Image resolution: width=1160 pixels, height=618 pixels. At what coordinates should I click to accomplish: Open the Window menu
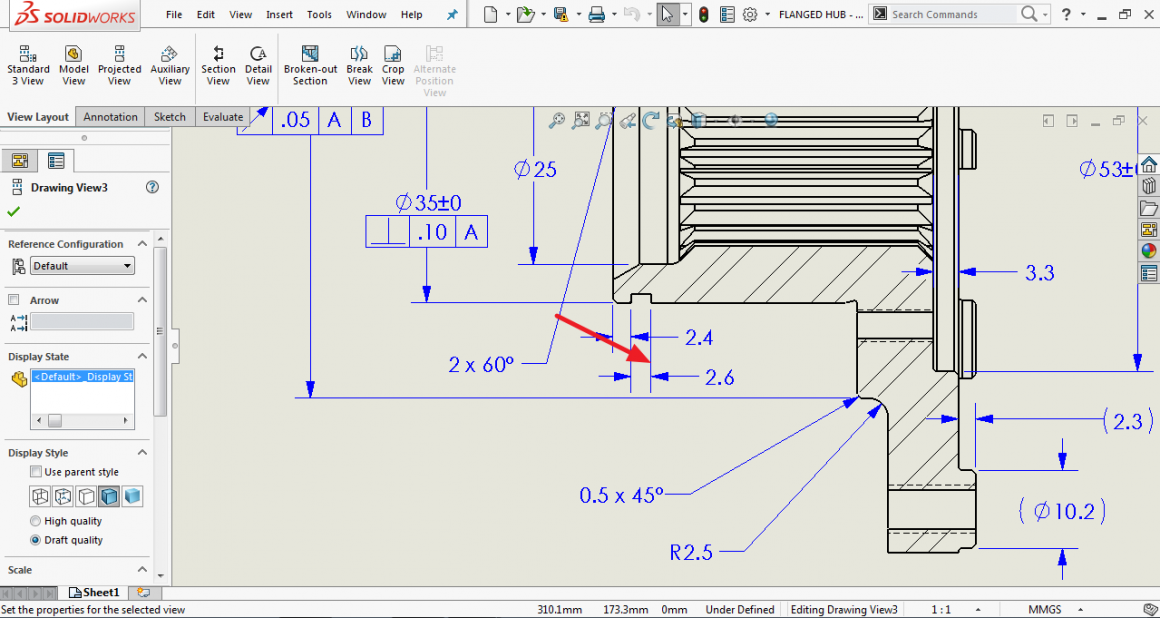click(x=366, y=14)
